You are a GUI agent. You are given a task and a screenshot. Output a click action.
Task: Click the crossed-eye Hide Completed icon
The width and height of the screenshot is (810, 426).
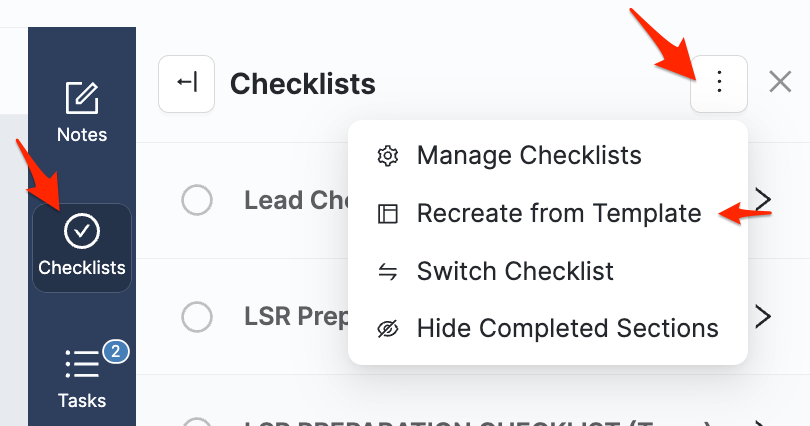click(387, 329)
